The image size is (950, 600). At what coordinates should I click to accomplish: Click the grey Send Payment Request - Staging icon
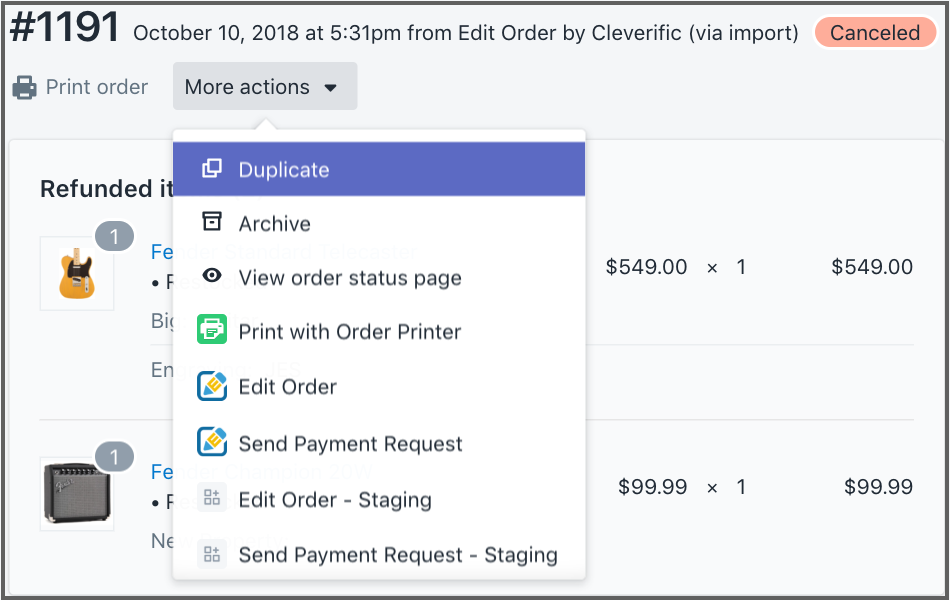point(212,553)
